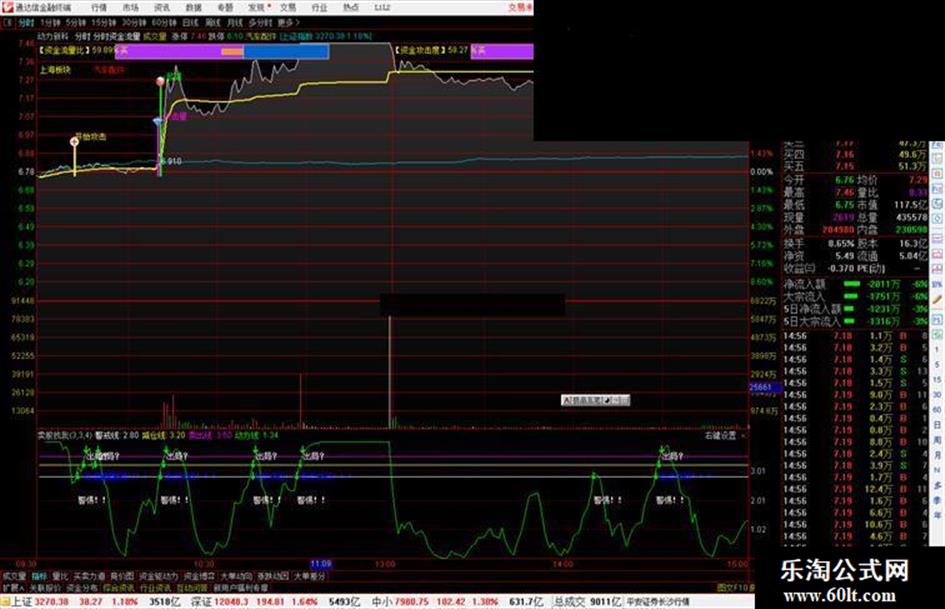Select the 大单动向 indicator tab
945x609 pixels.
pyautogui.click(x=236, y=576)
